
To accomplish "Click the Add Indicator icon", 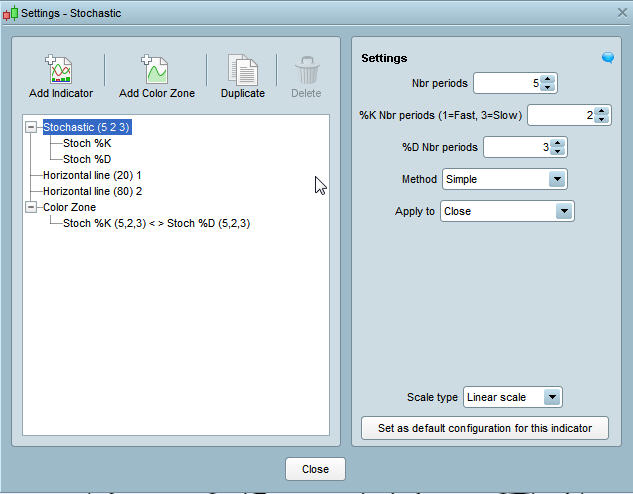I will [x=59, y=69].
